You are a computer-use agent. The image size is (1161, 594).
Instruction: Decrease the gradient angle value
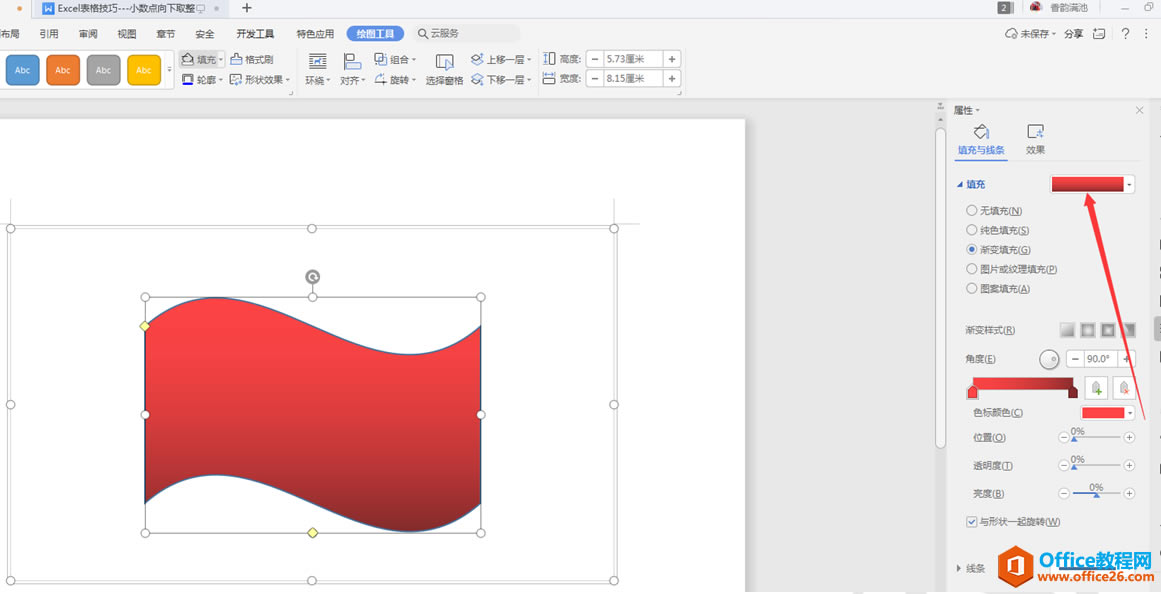[x=1075, y=359]
